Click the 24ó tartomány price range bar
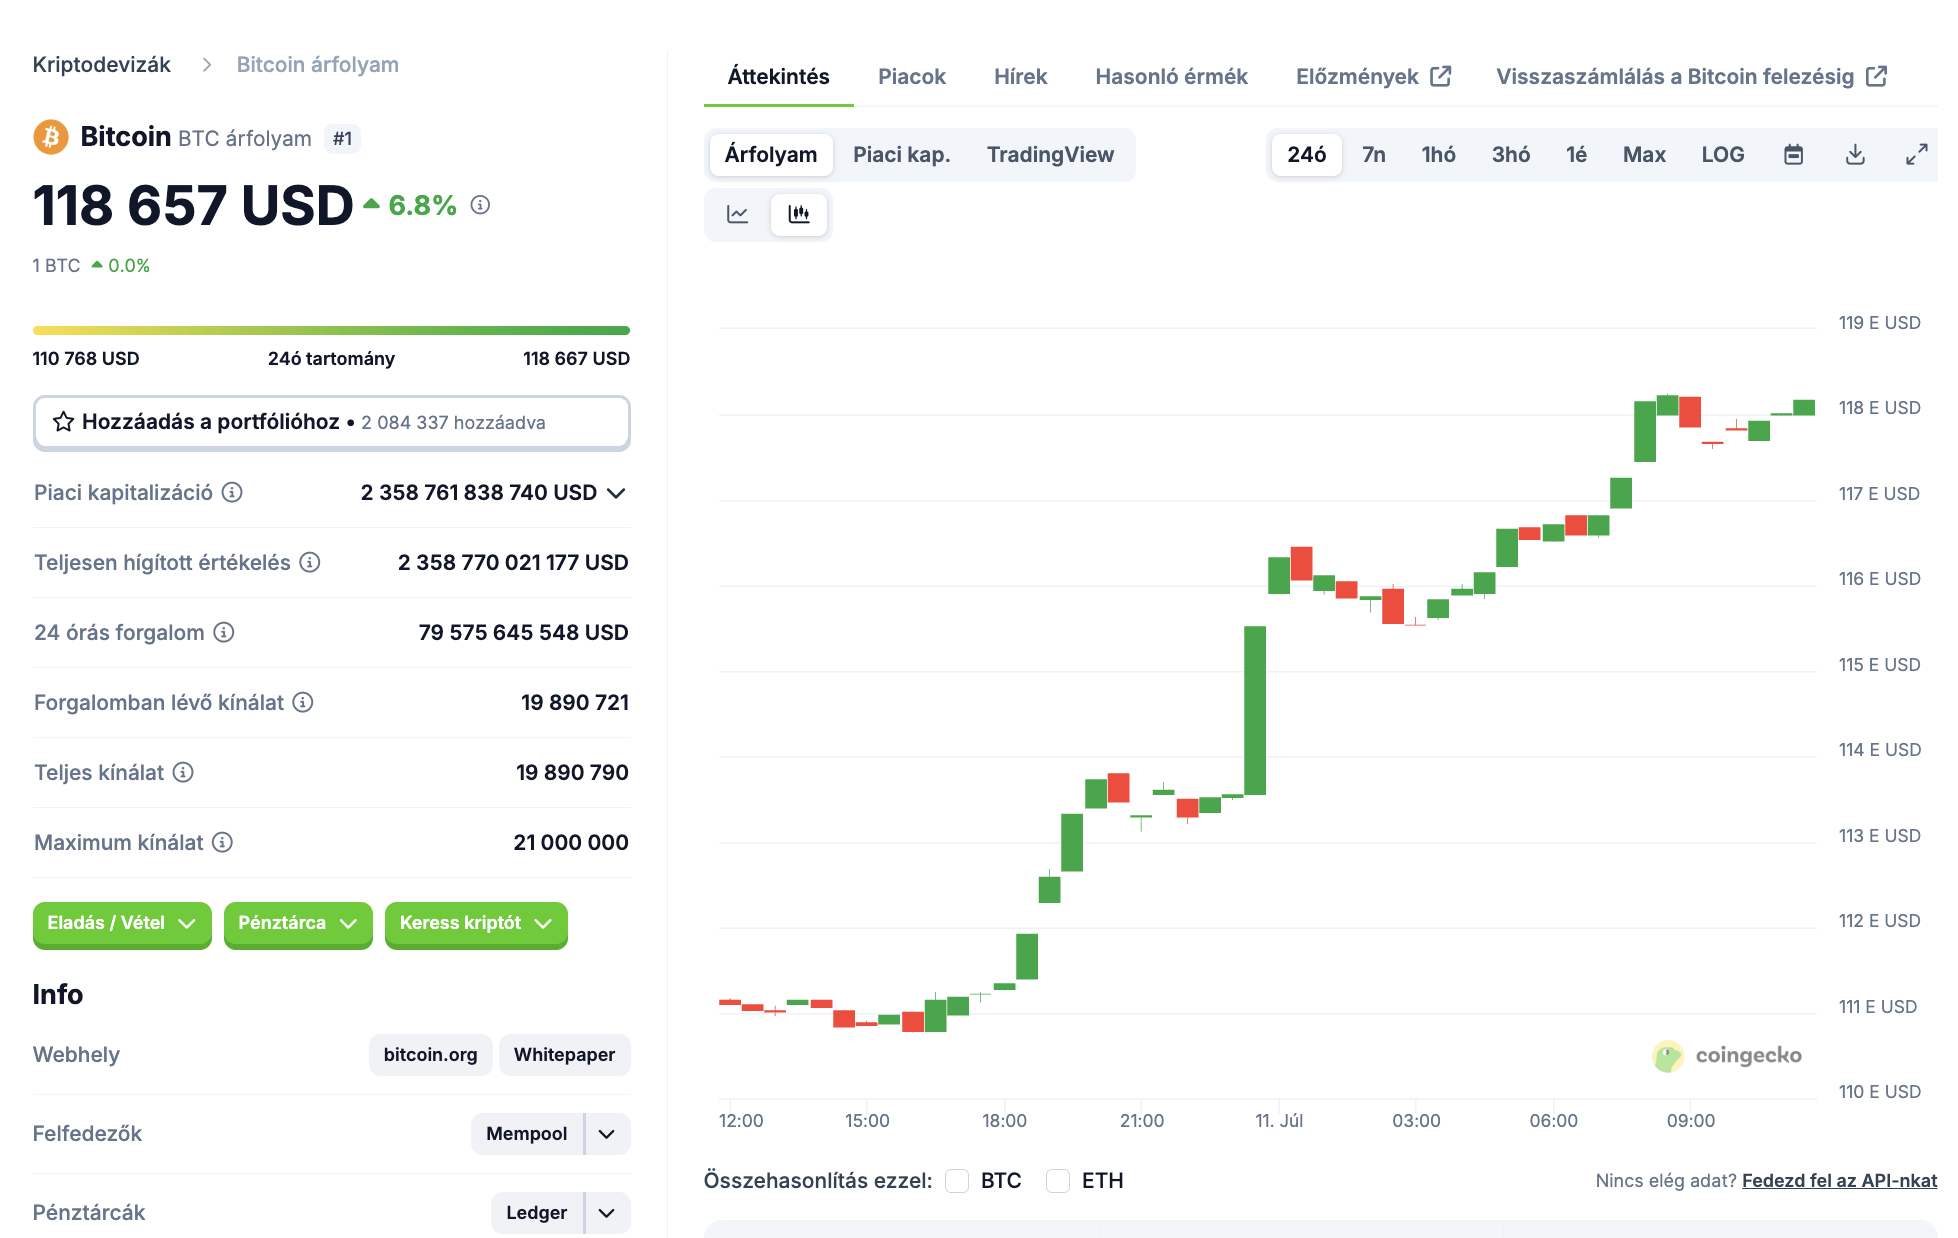 coord(332,330)
